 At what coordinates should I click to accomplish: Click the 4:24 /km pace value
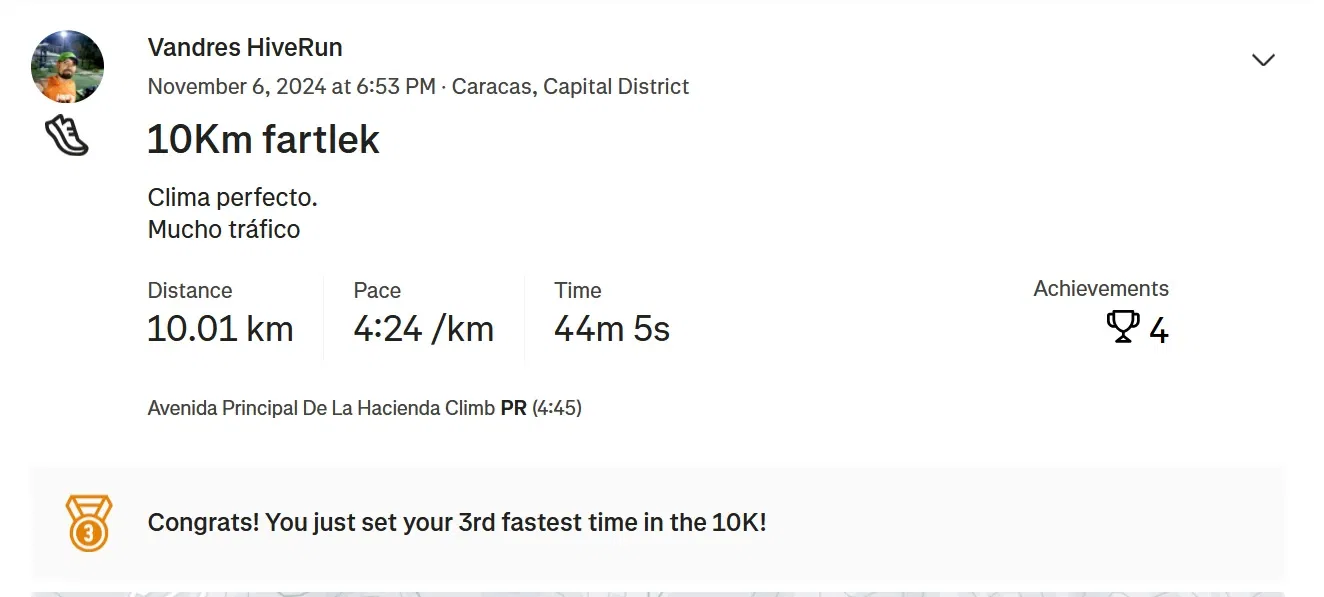424,329
